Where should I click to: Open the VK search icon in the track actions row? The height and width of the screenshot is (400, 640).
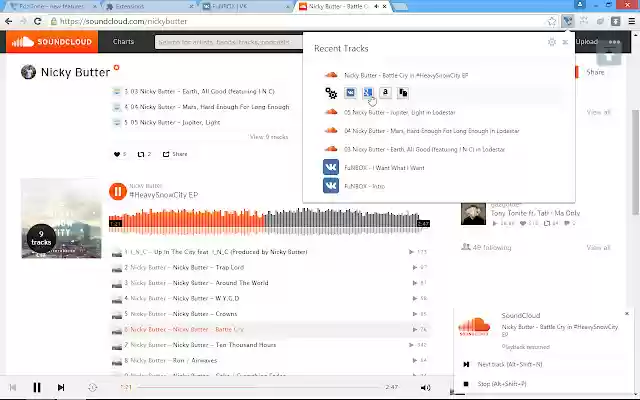(350, 93)
